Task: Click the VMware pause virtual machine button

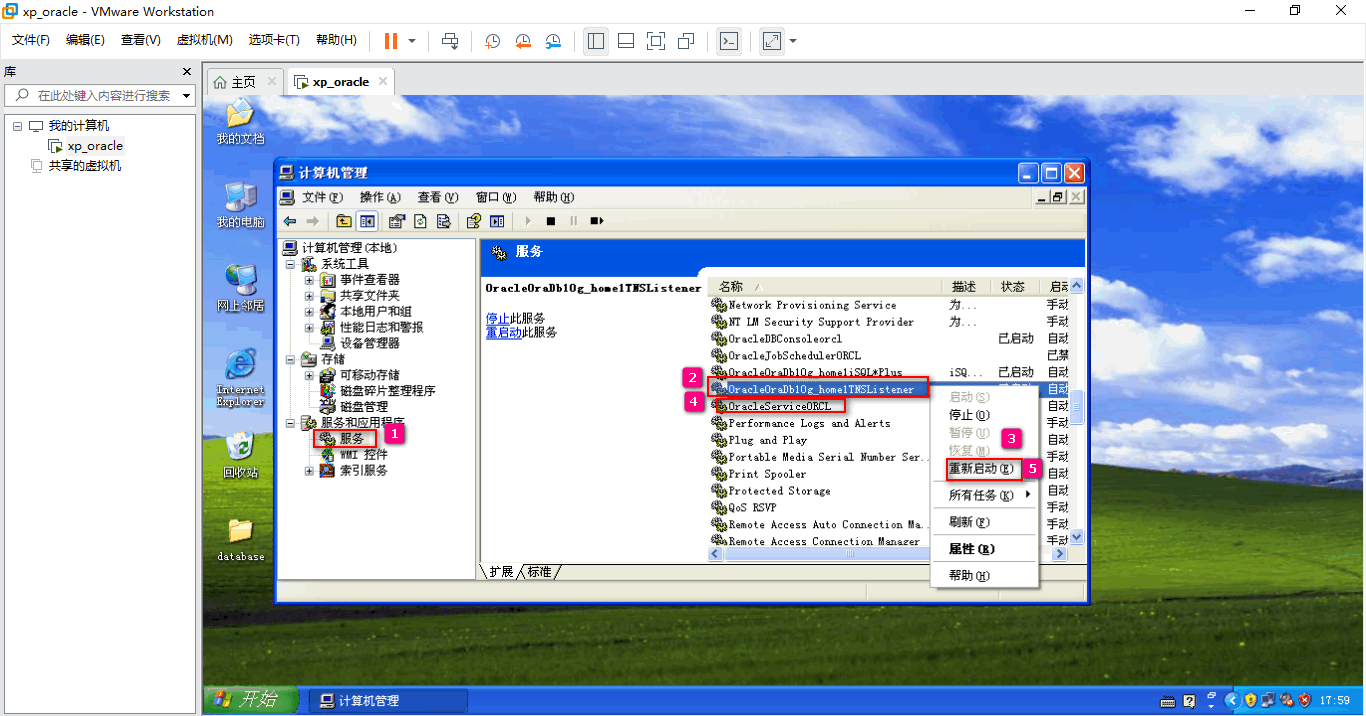Action: tap(391, 41)
